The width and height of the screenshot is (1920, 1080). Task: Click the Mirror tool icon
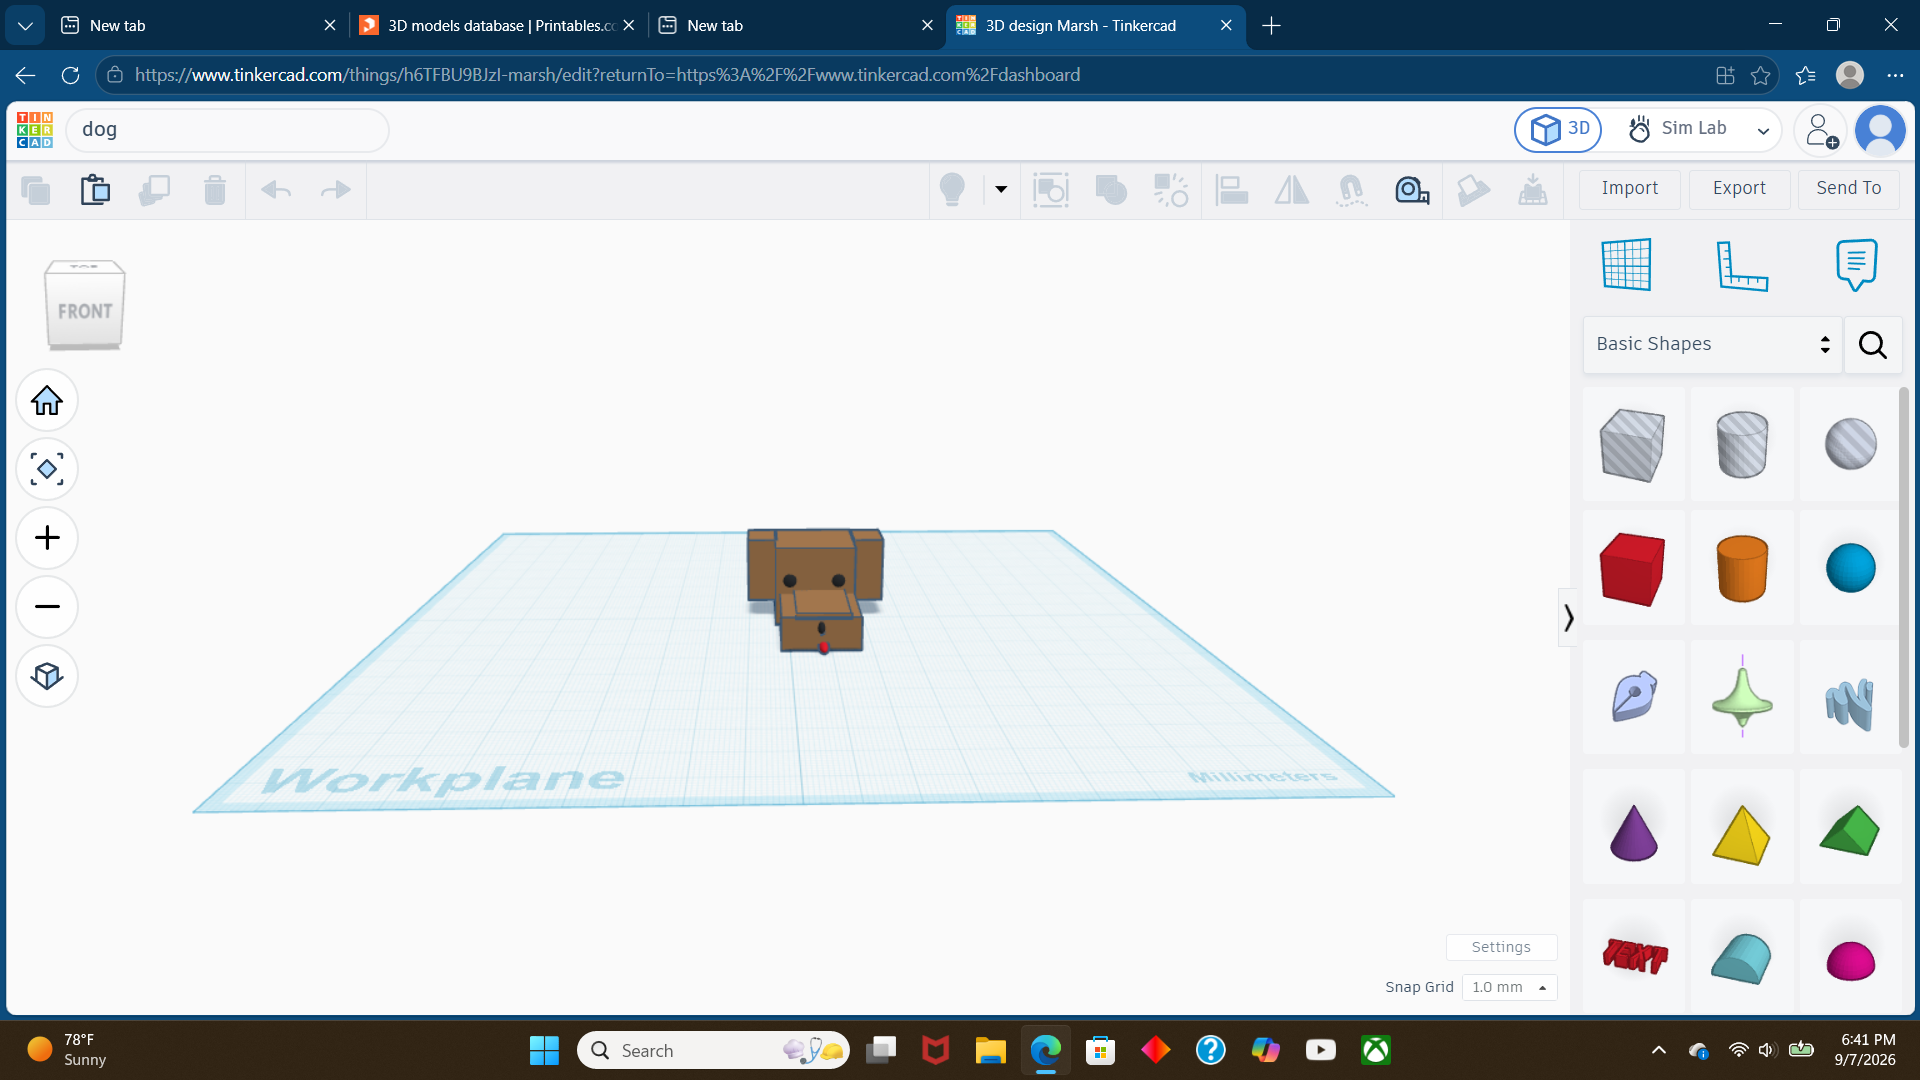(x=1291, y=189)
